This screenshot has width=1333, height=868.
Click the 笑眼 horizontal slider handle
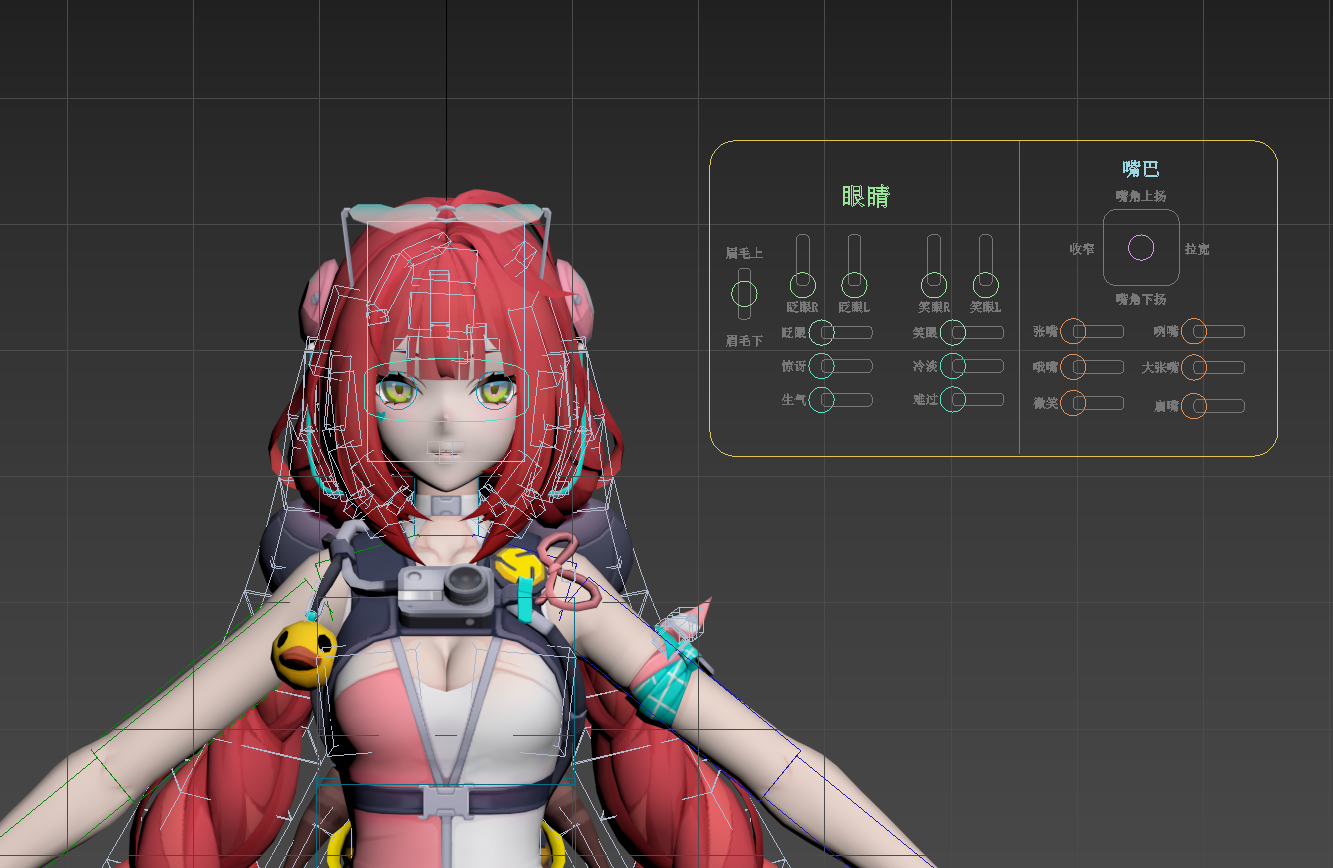tap(953, 332)
